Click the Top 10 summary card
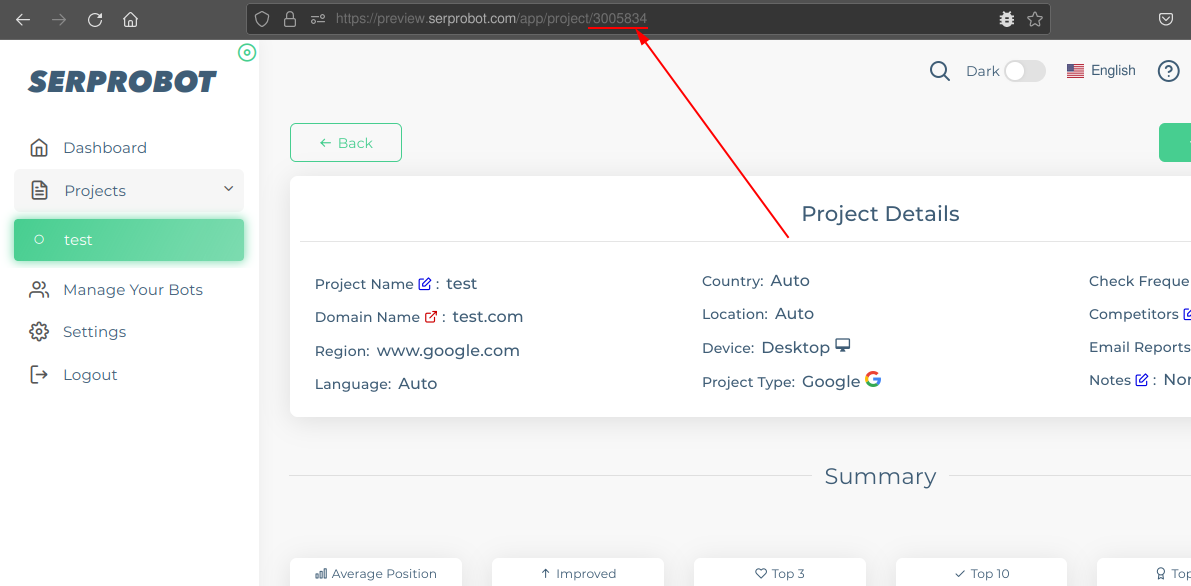 point(981,572)
